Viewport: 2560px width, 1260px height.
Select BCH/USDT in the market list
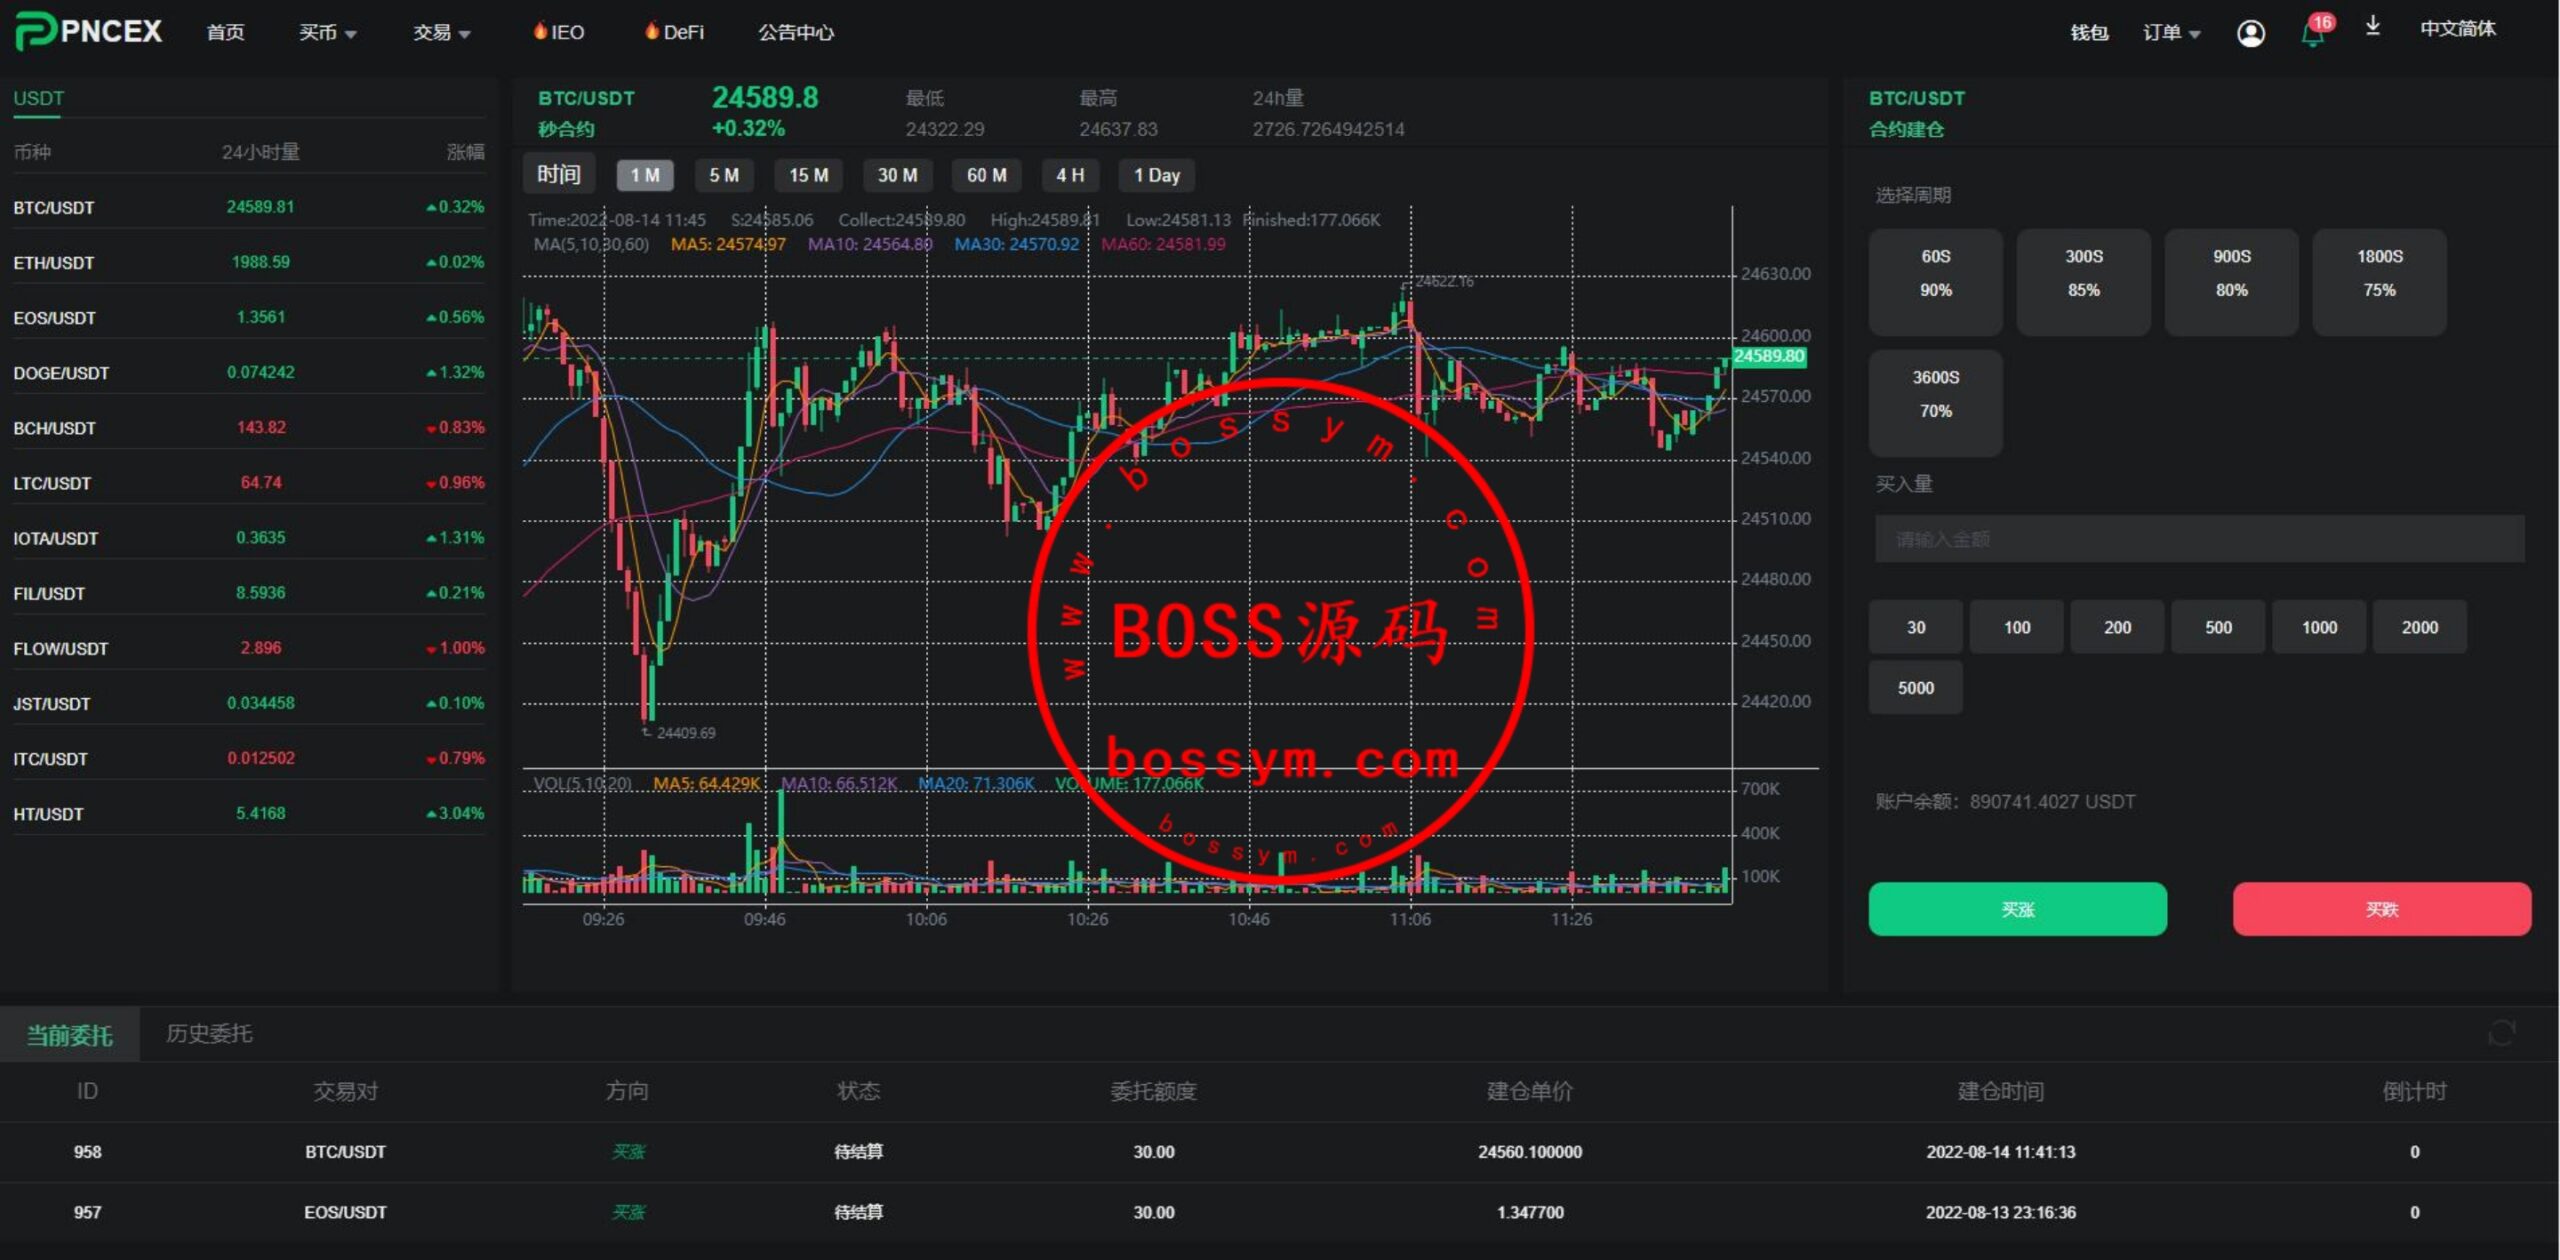pos(248,427)
